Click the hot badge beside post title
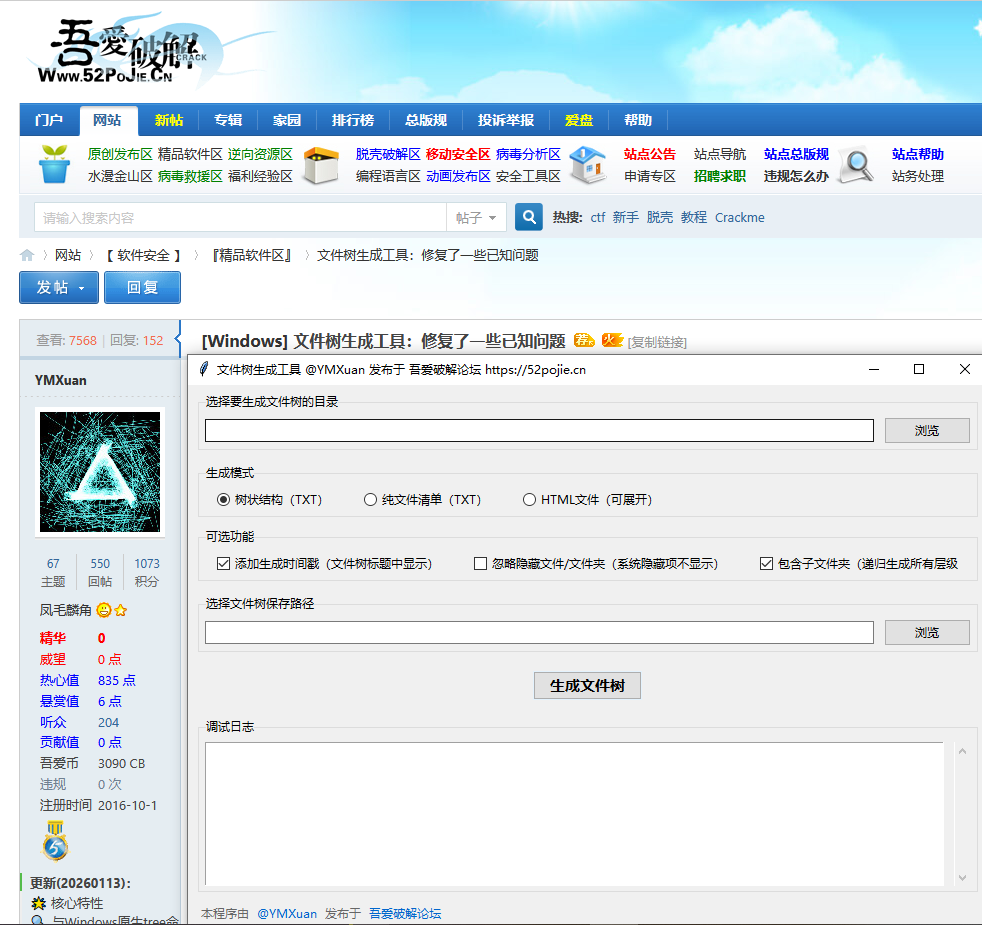The height and width of the screenshot is (925, 982). pyautogui.click(x=612, y=340)
